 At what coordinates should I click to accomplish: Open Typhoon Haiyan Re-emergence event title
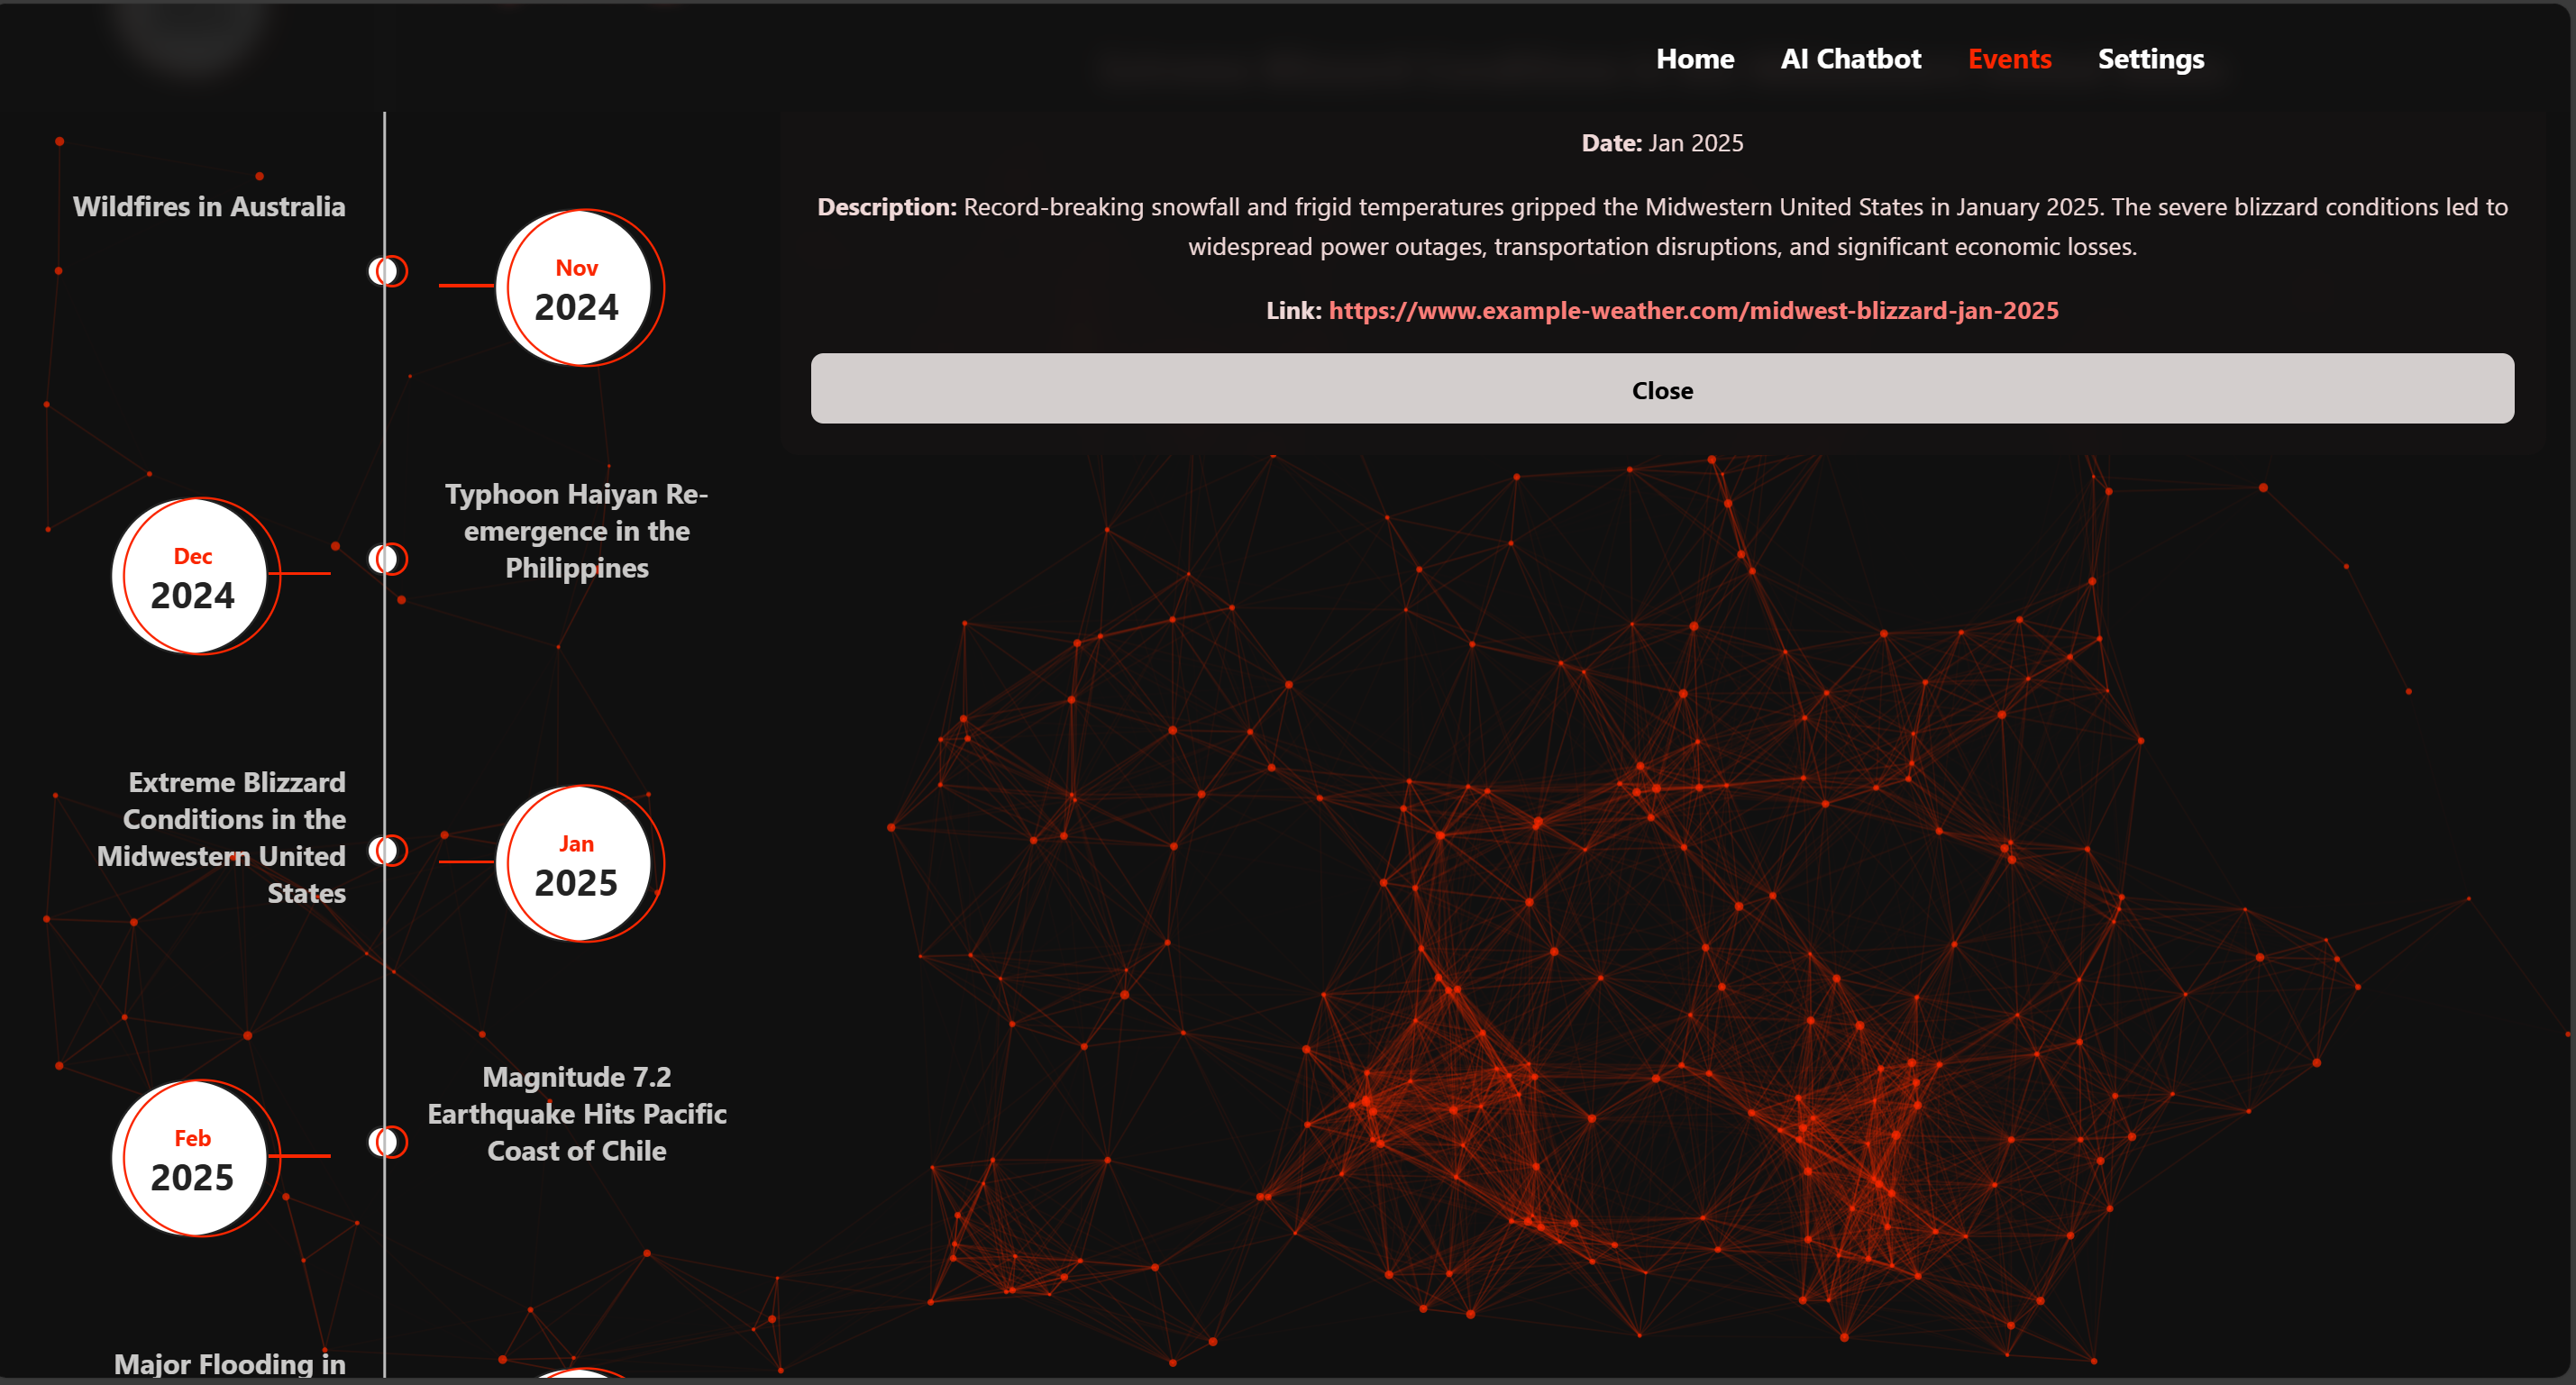click(577, 531)
